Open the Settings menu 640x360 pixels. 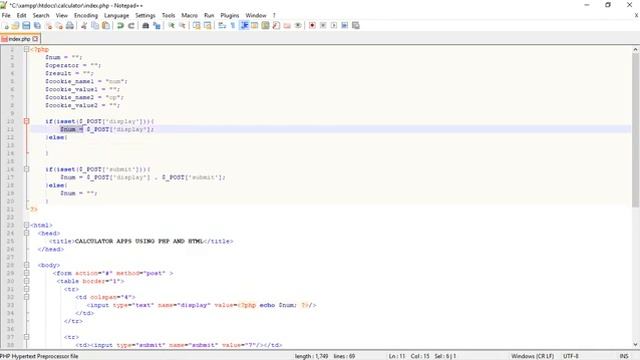click(145, 16)
